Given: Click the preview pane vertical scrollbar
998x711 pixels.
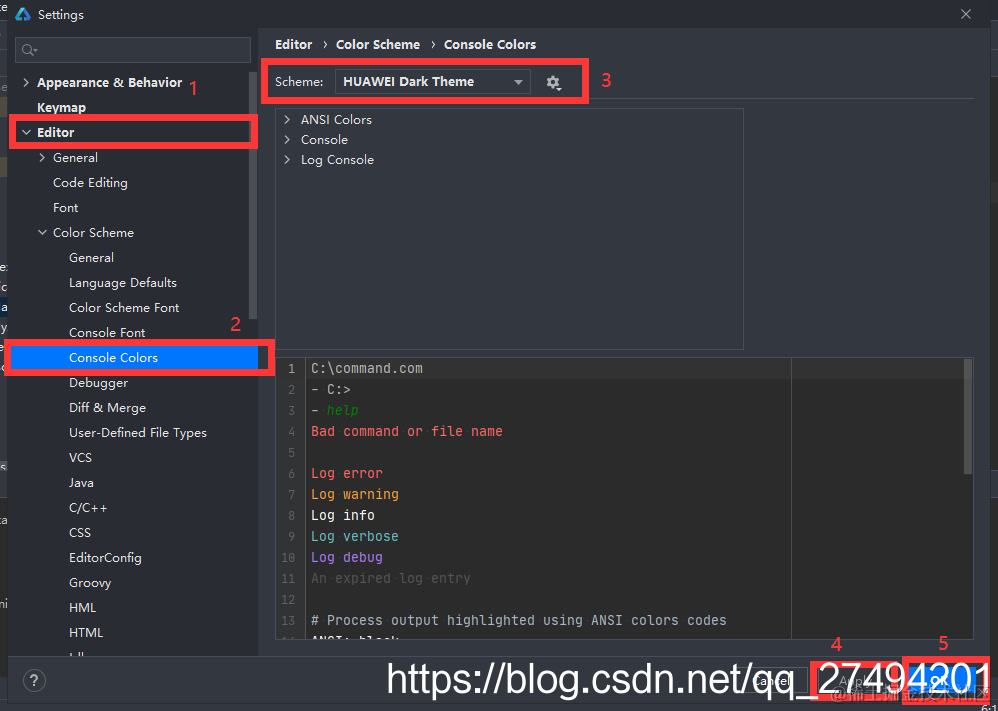Looking at the screenshot, I should (967, 417).
